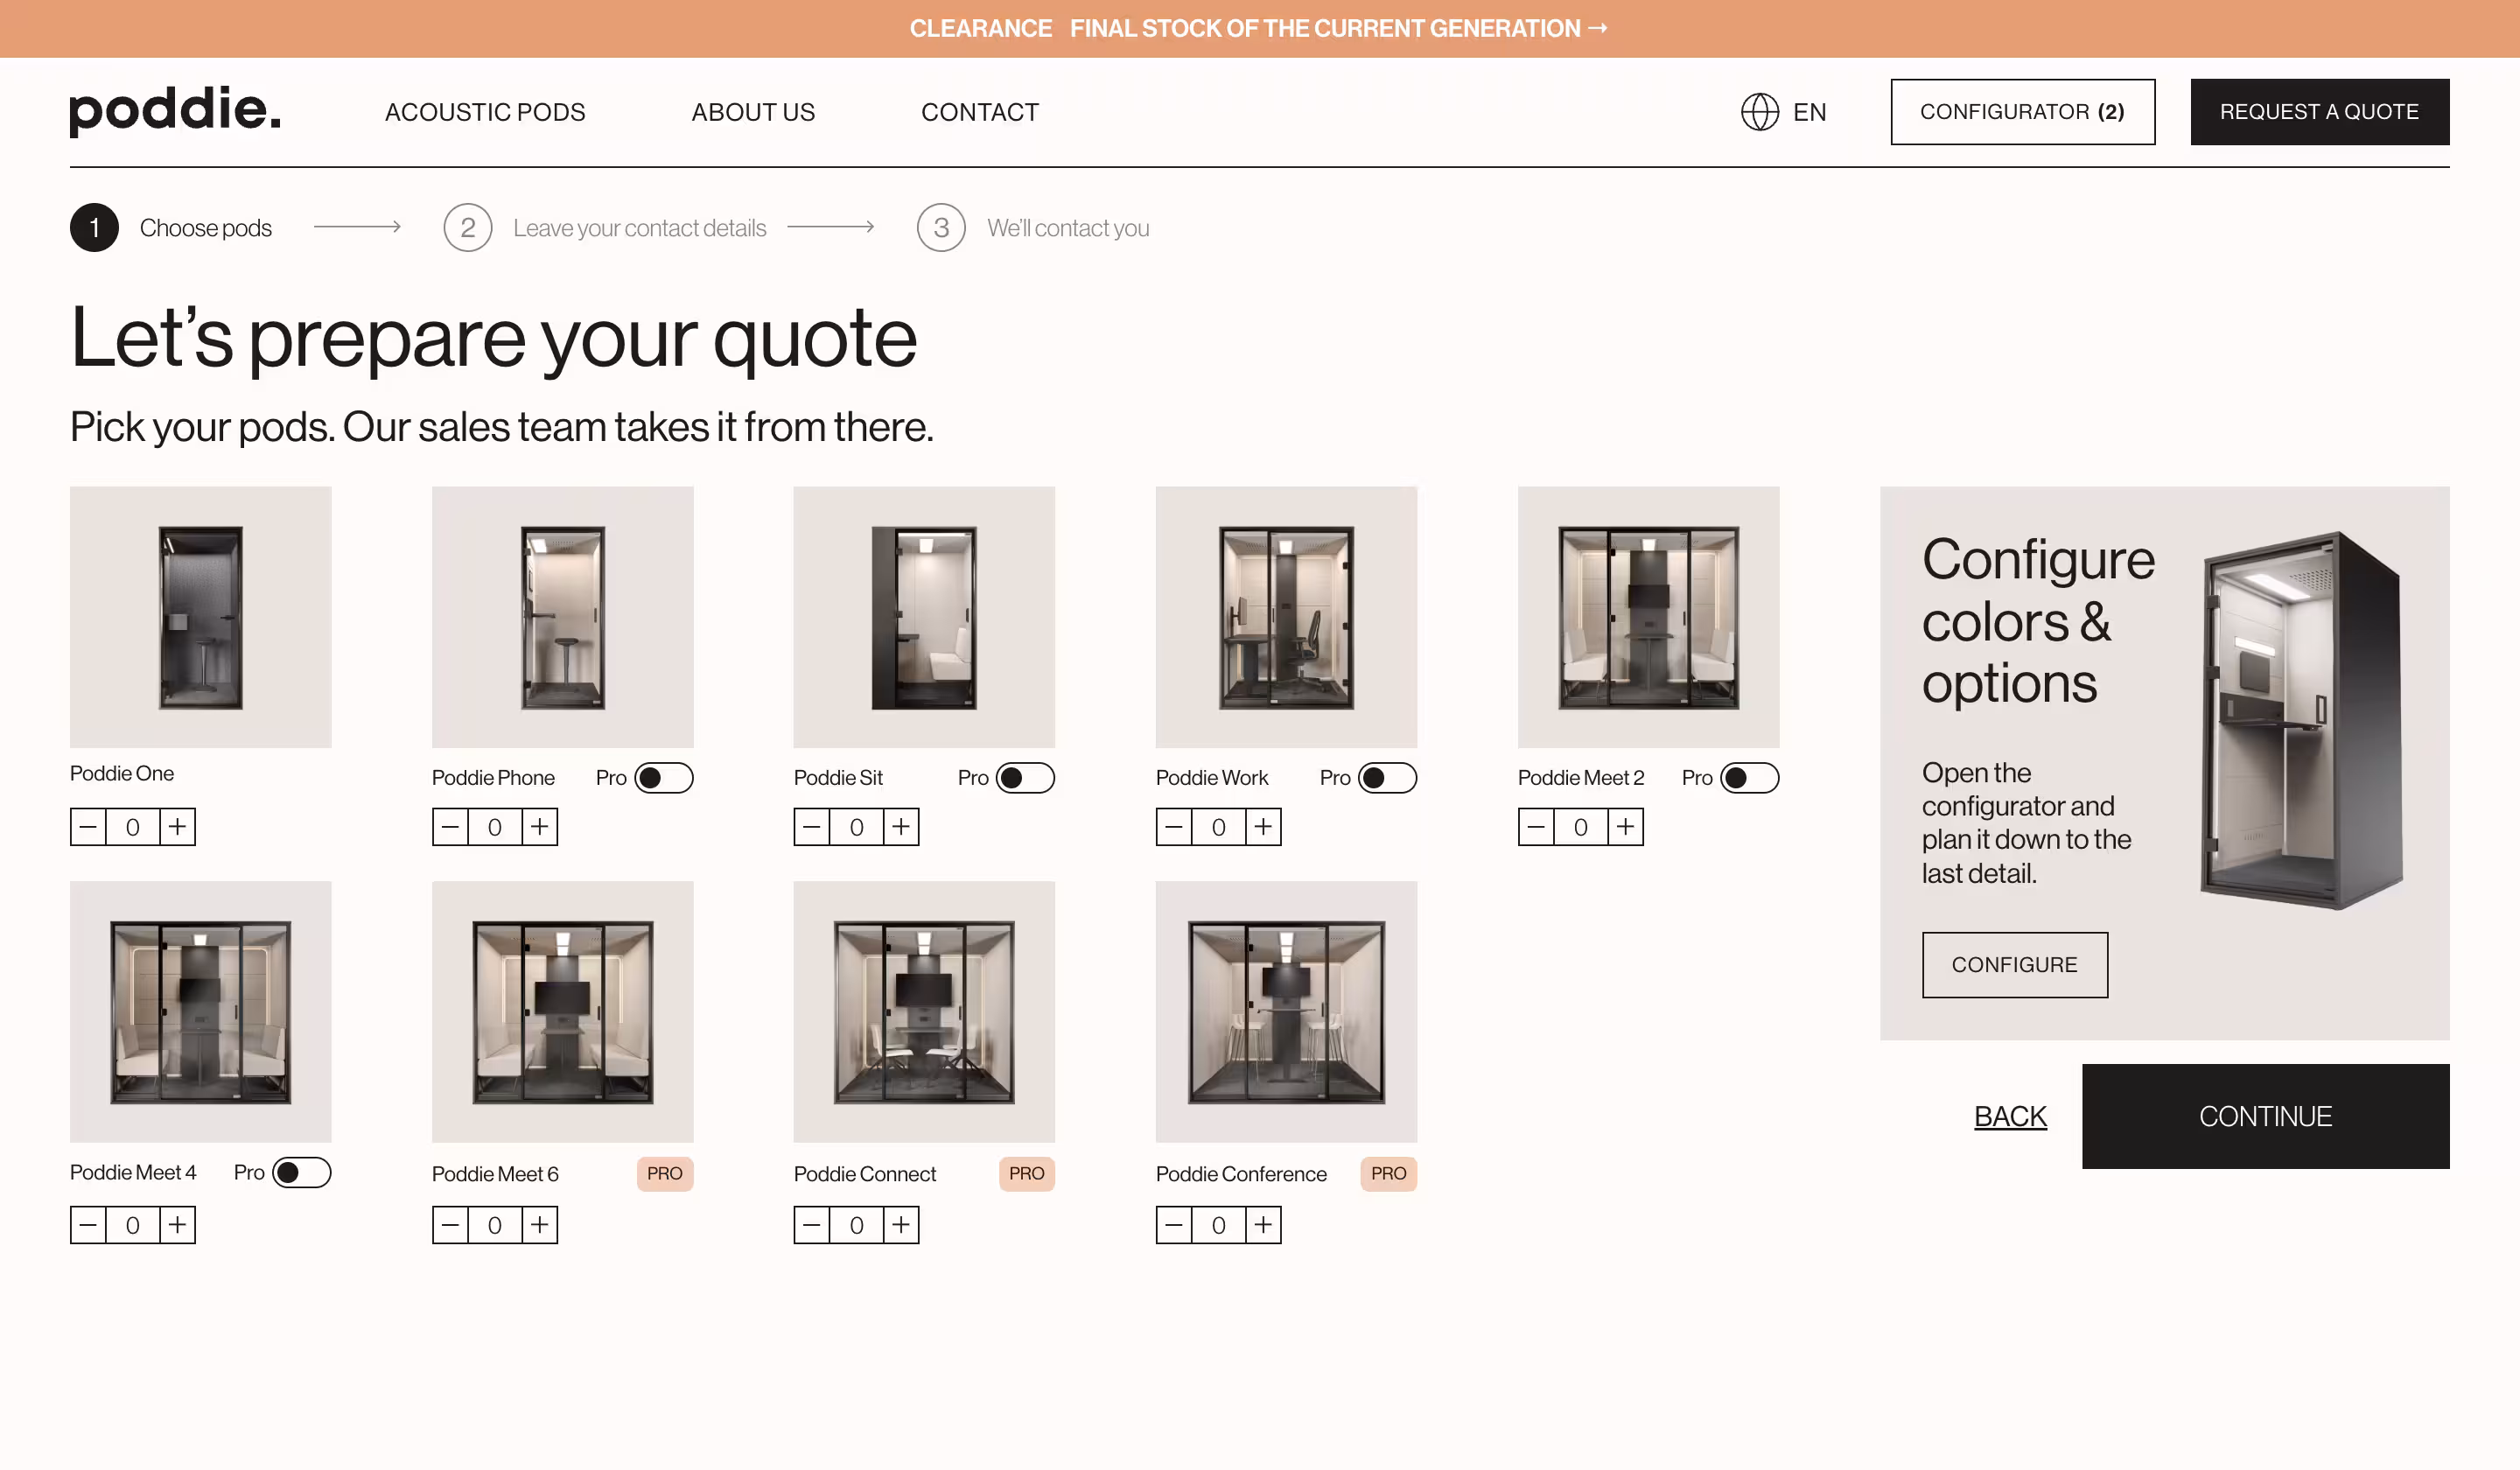The width and height of the screenshot is (2520, 1470).
Task: Enable Pro toggle for Poddie Phone
Action: (664, 778)
